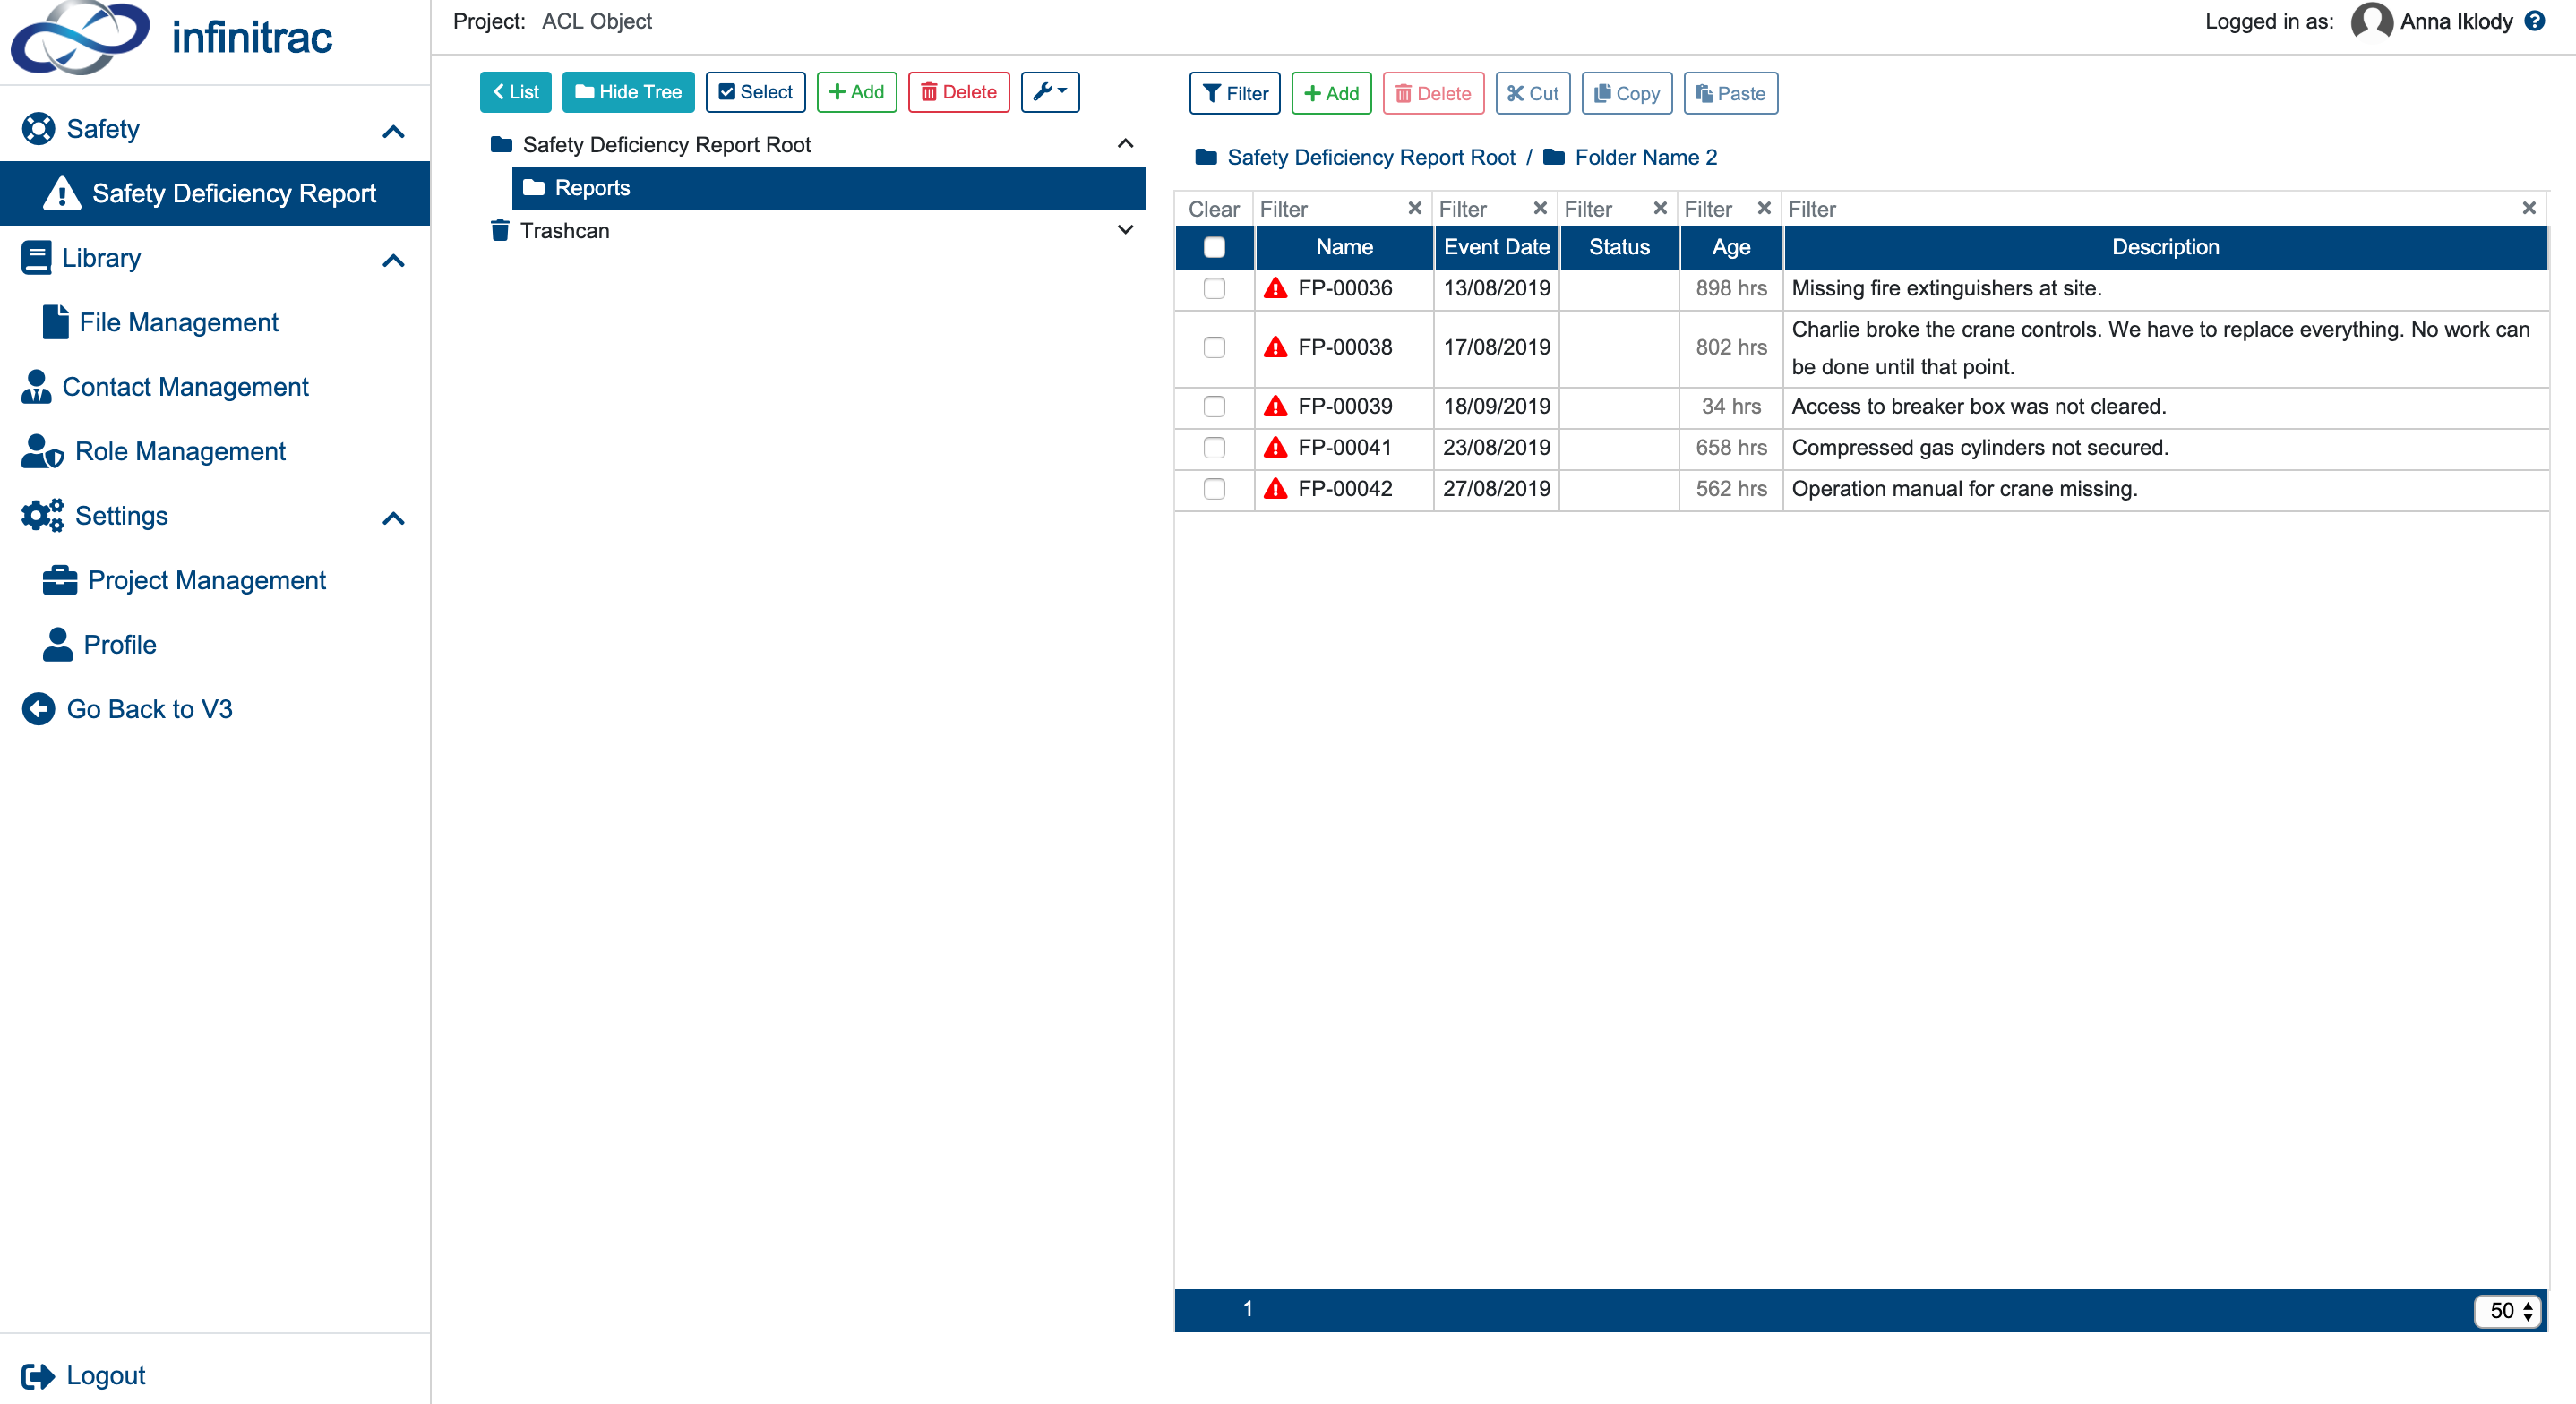Click the Trashcan icon in the tree
The image size is (2576, 1404).
pos(500,231)
